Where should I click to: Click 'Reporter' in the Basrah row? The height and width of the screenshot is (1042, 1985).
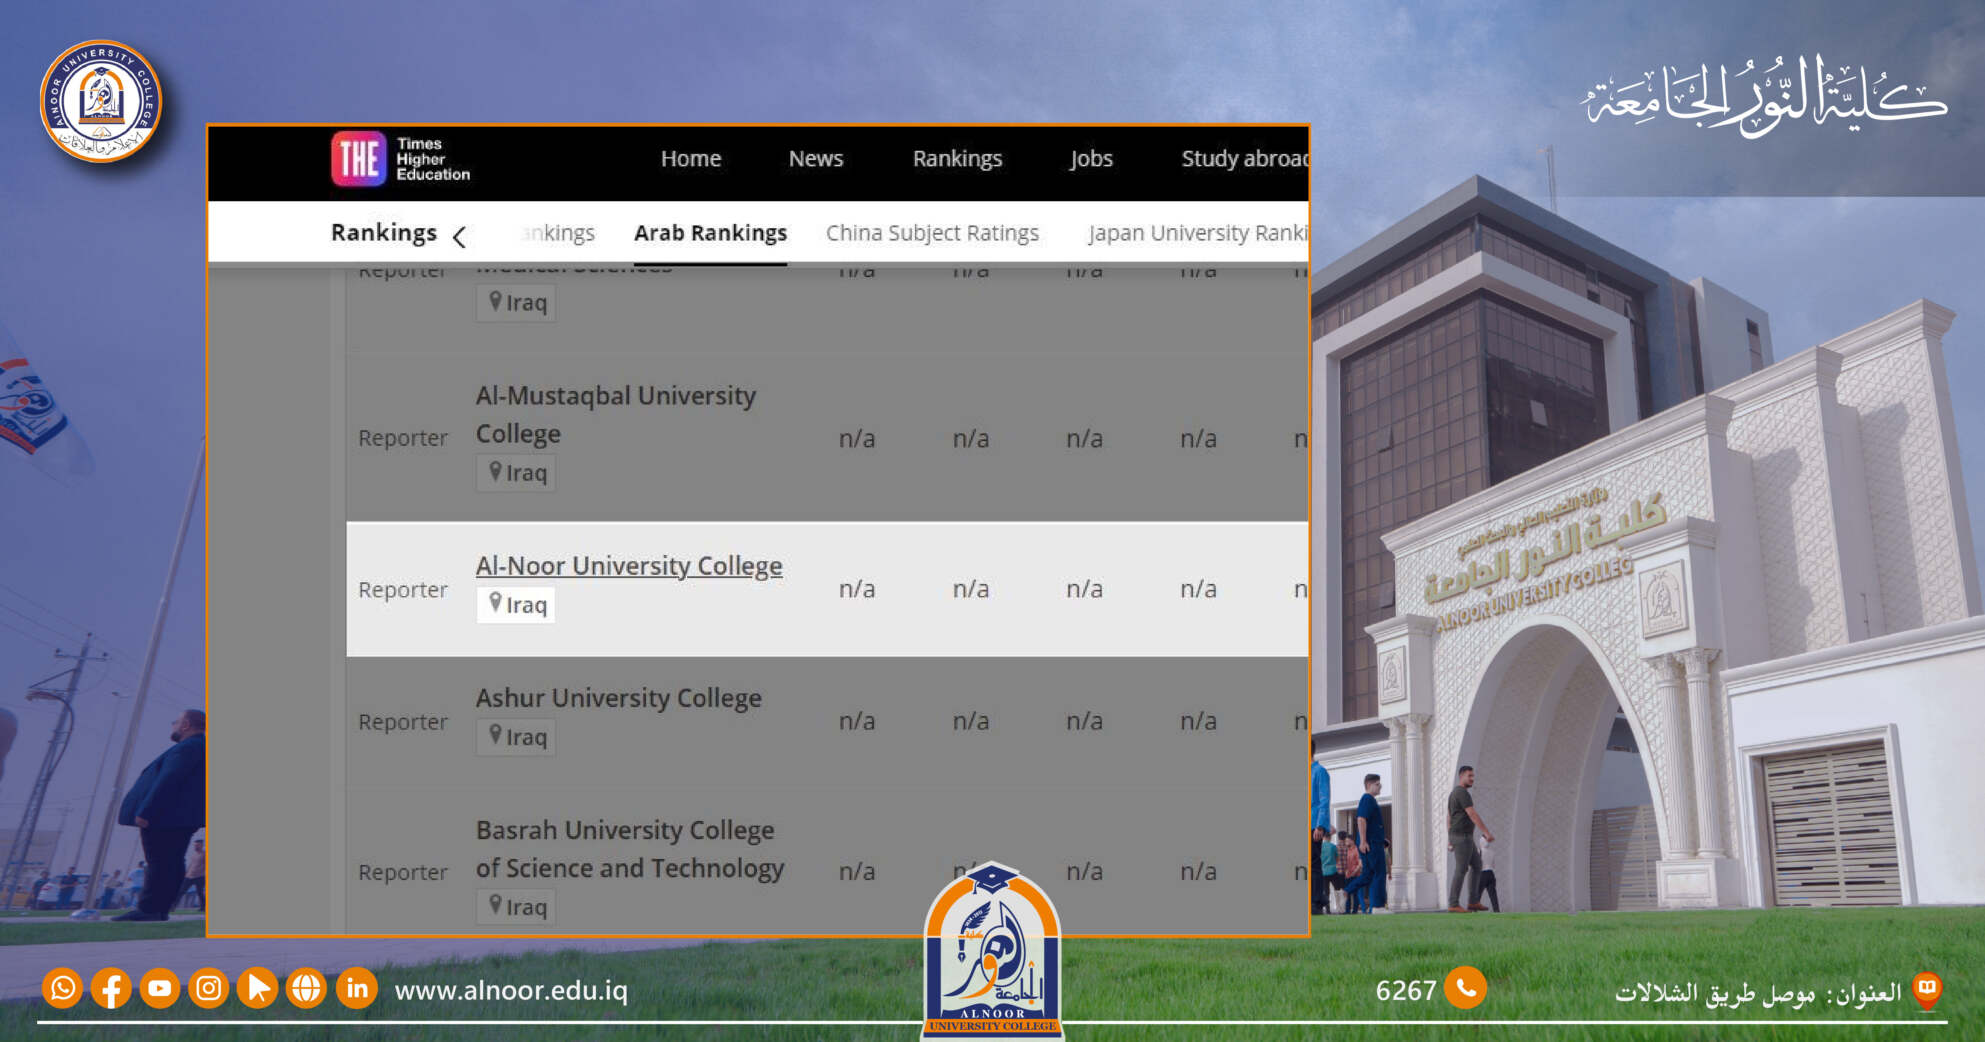point(403,872)
